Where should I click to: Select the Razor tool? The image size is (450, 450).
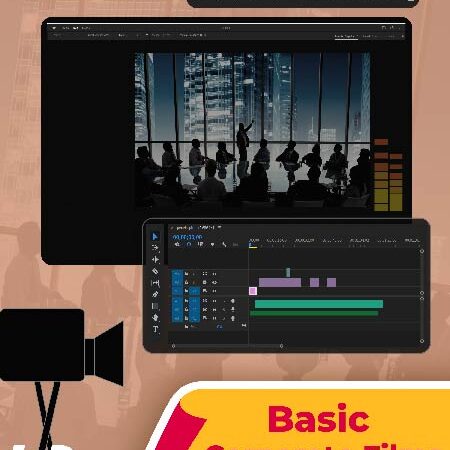(155, 271)
